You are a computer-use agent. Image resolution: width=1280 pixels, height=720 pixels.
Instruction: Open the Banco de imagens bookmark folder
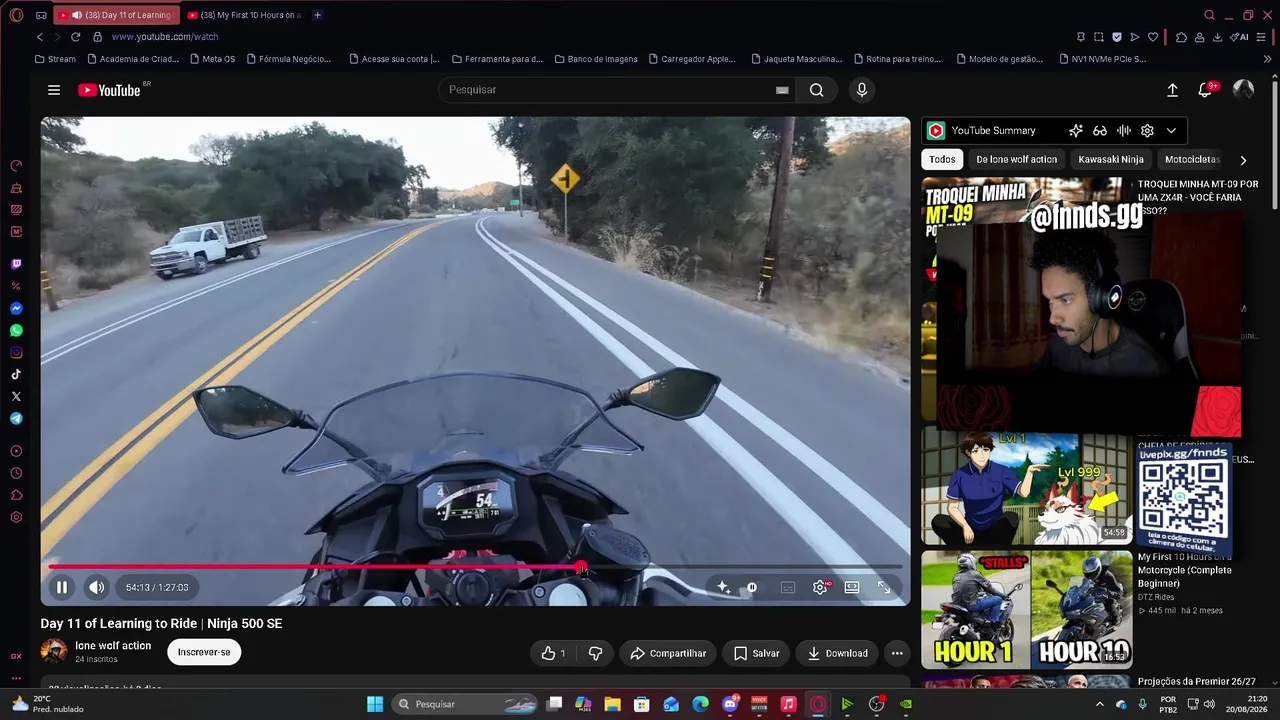[x=595, y=59]
